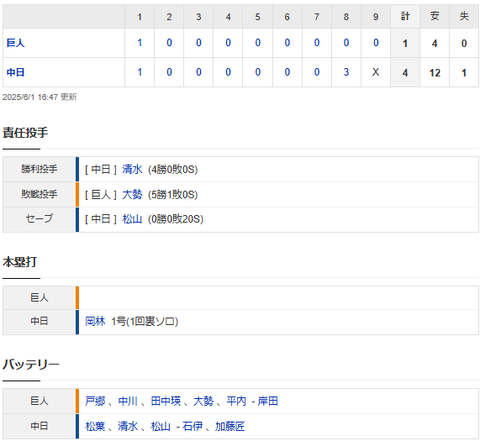480x441 pixels.
Task: Open catcher 加藤匠 link
Action: (230, 426)
